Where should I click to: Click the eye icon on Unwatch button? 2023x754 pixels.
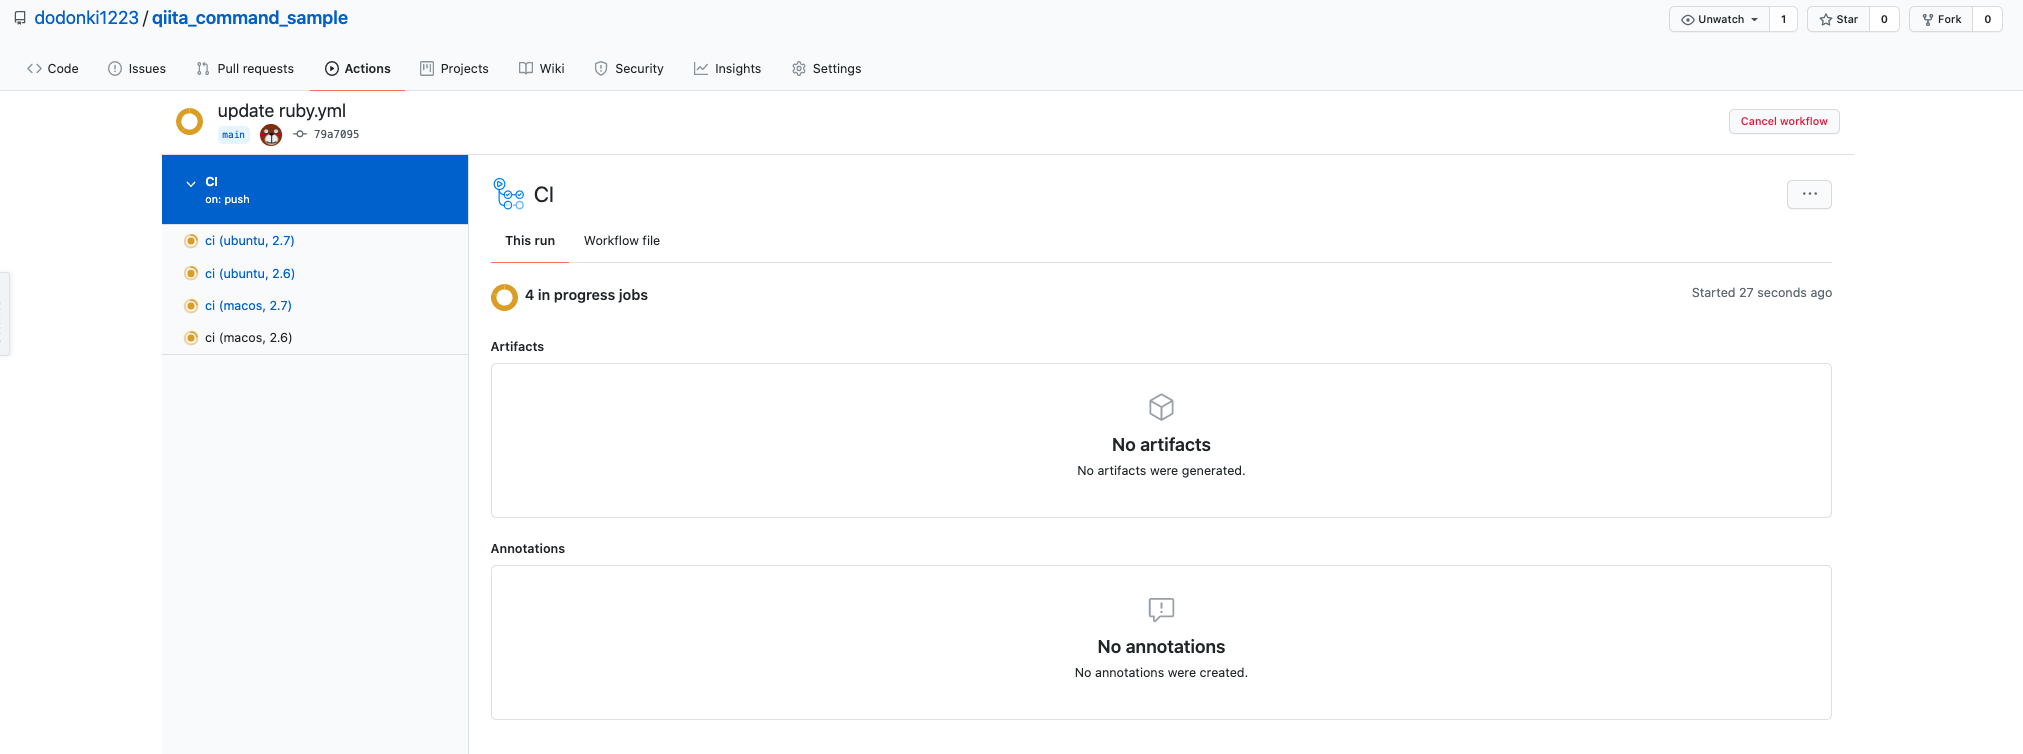tap(1688, 20)
